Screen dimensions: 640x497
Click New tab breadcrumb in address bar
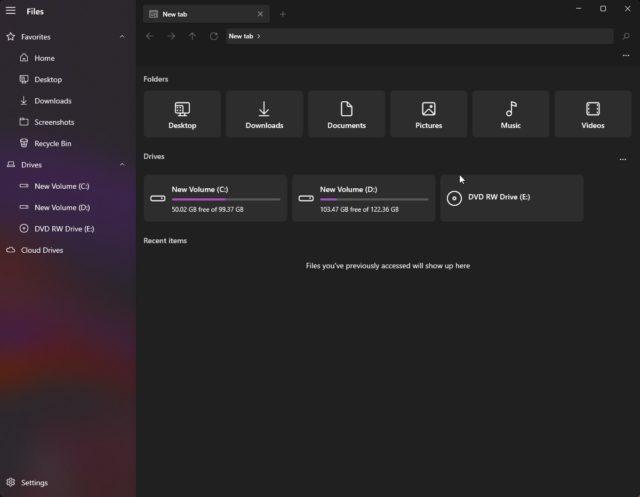tap(241, 36)
